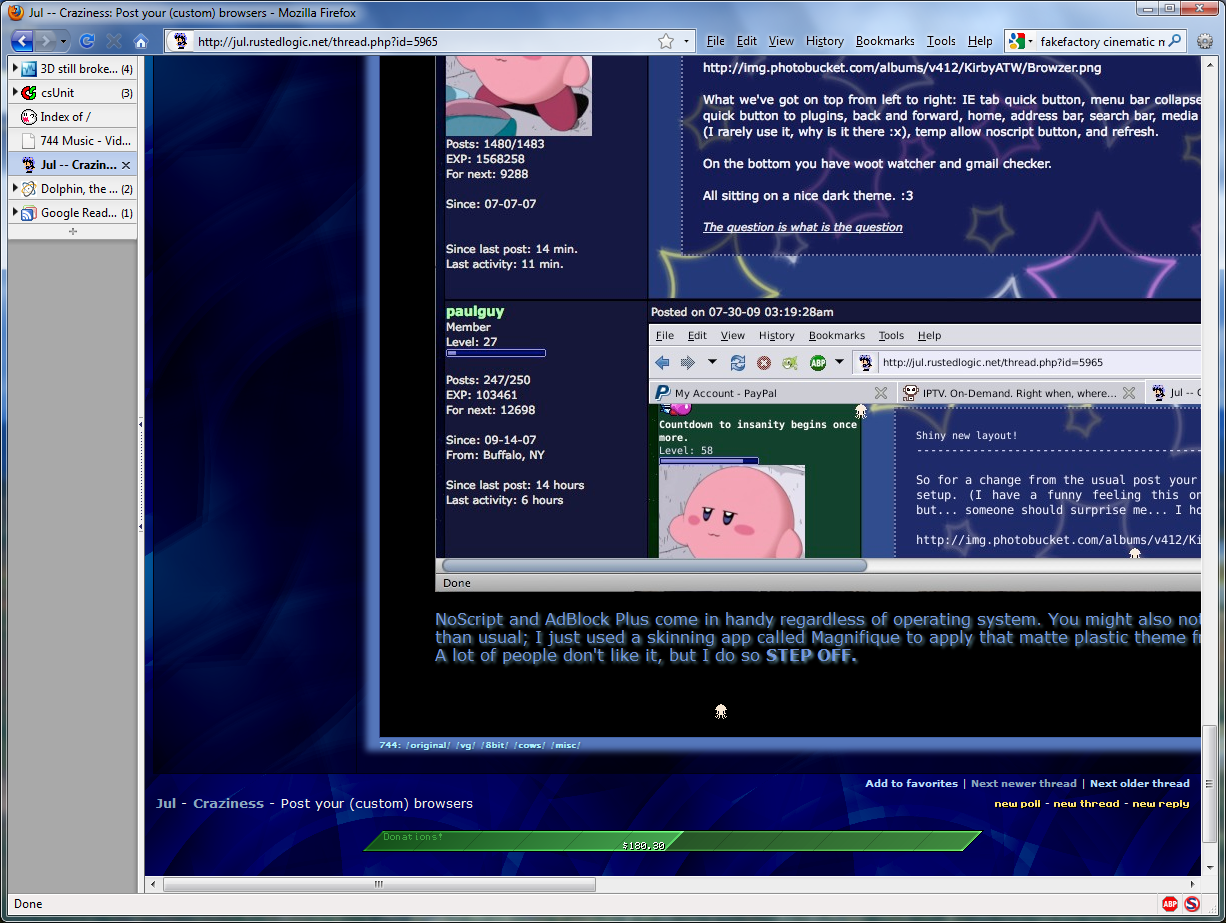The height and width of the screenshot is (923, 1226).
Task: Click the NoScript status bar icon
Action: click(x=1192, y=904)
